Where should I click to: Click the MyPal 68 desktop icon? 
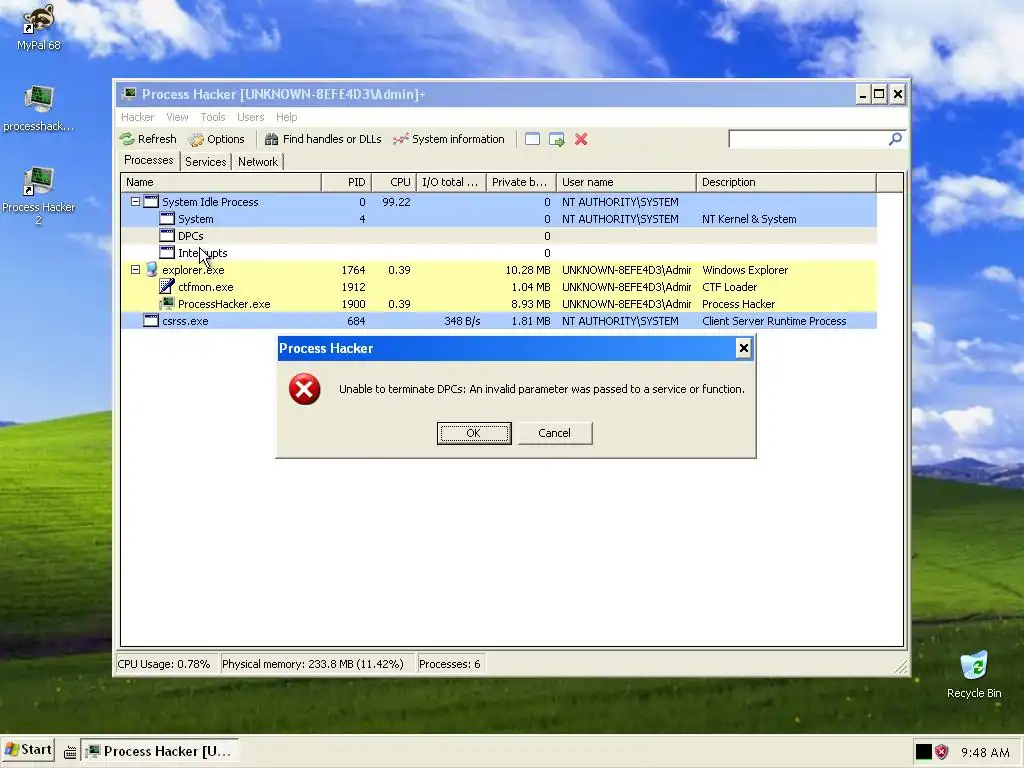coord(38,27)
